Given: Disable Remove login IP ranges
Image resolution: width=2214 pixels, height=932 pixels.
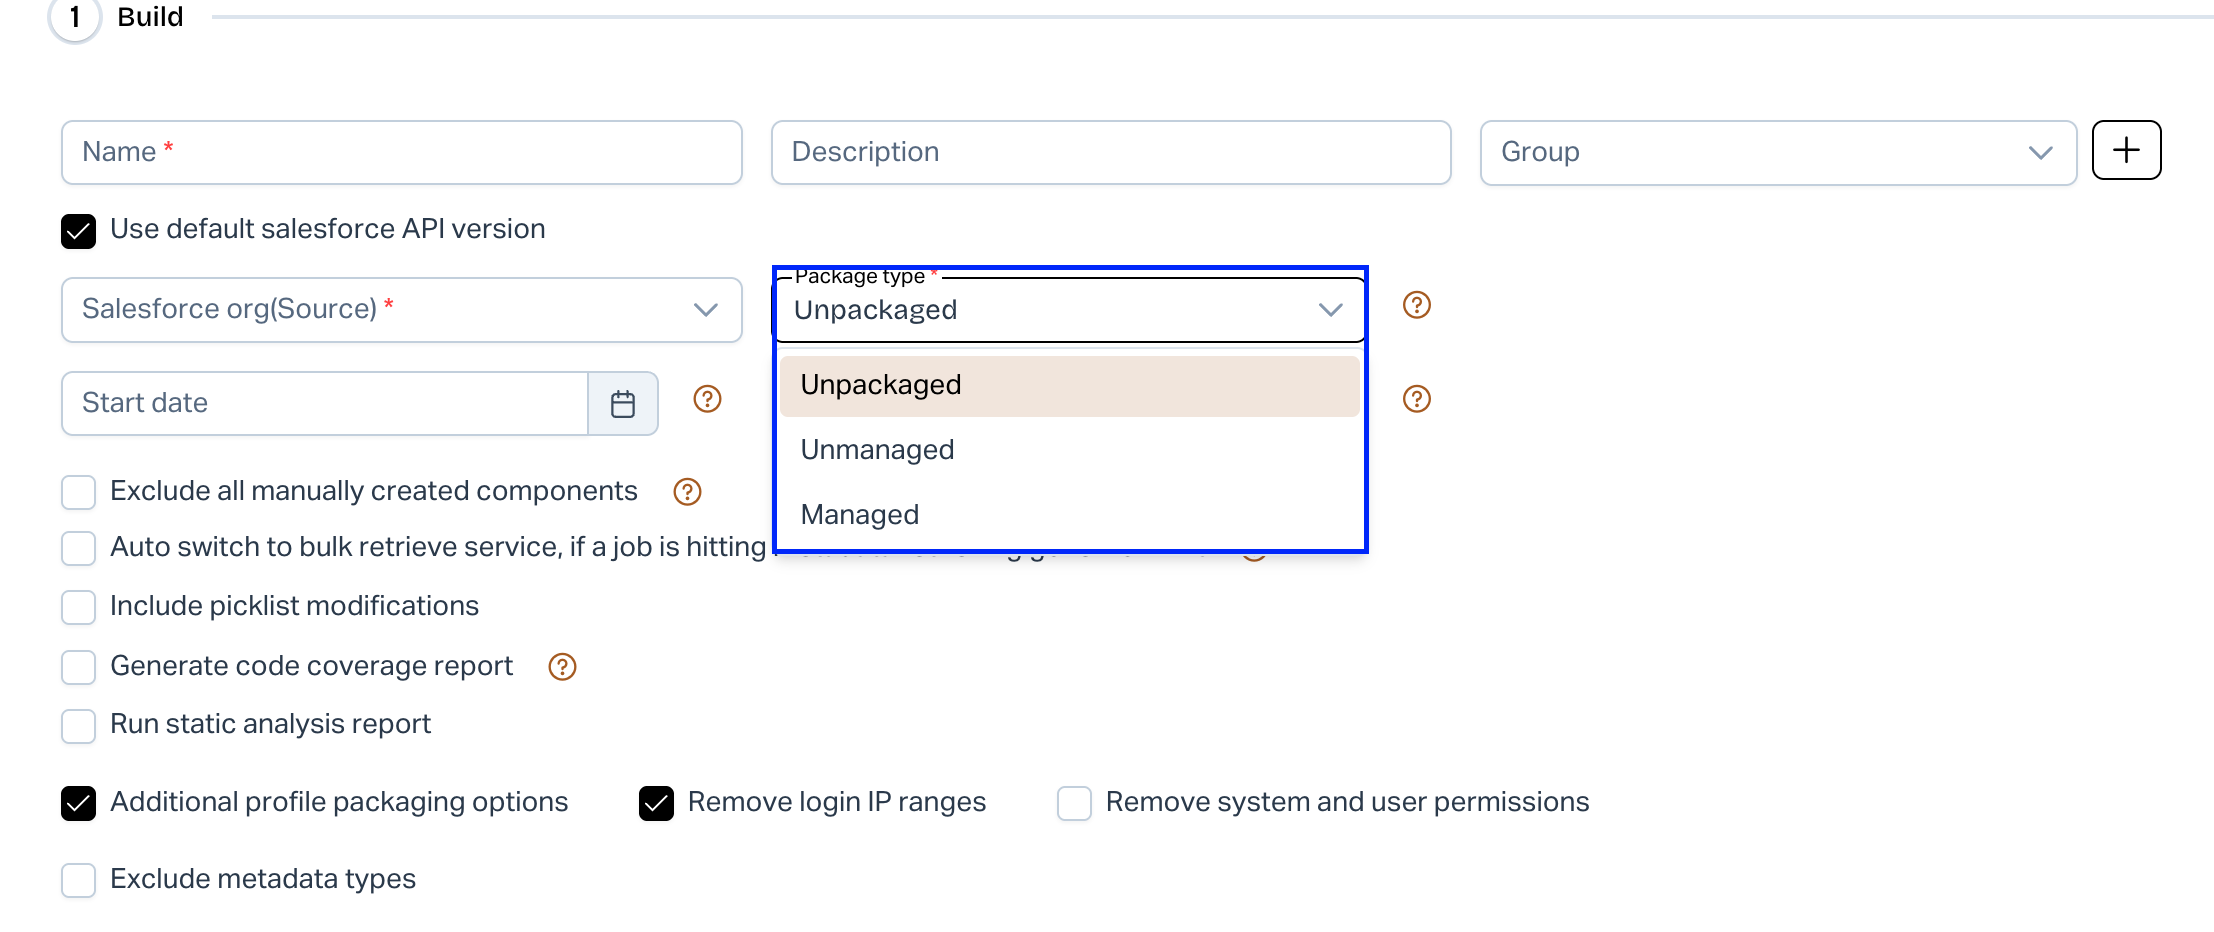Looking at the screenshot, I should (x=656, y=803).
